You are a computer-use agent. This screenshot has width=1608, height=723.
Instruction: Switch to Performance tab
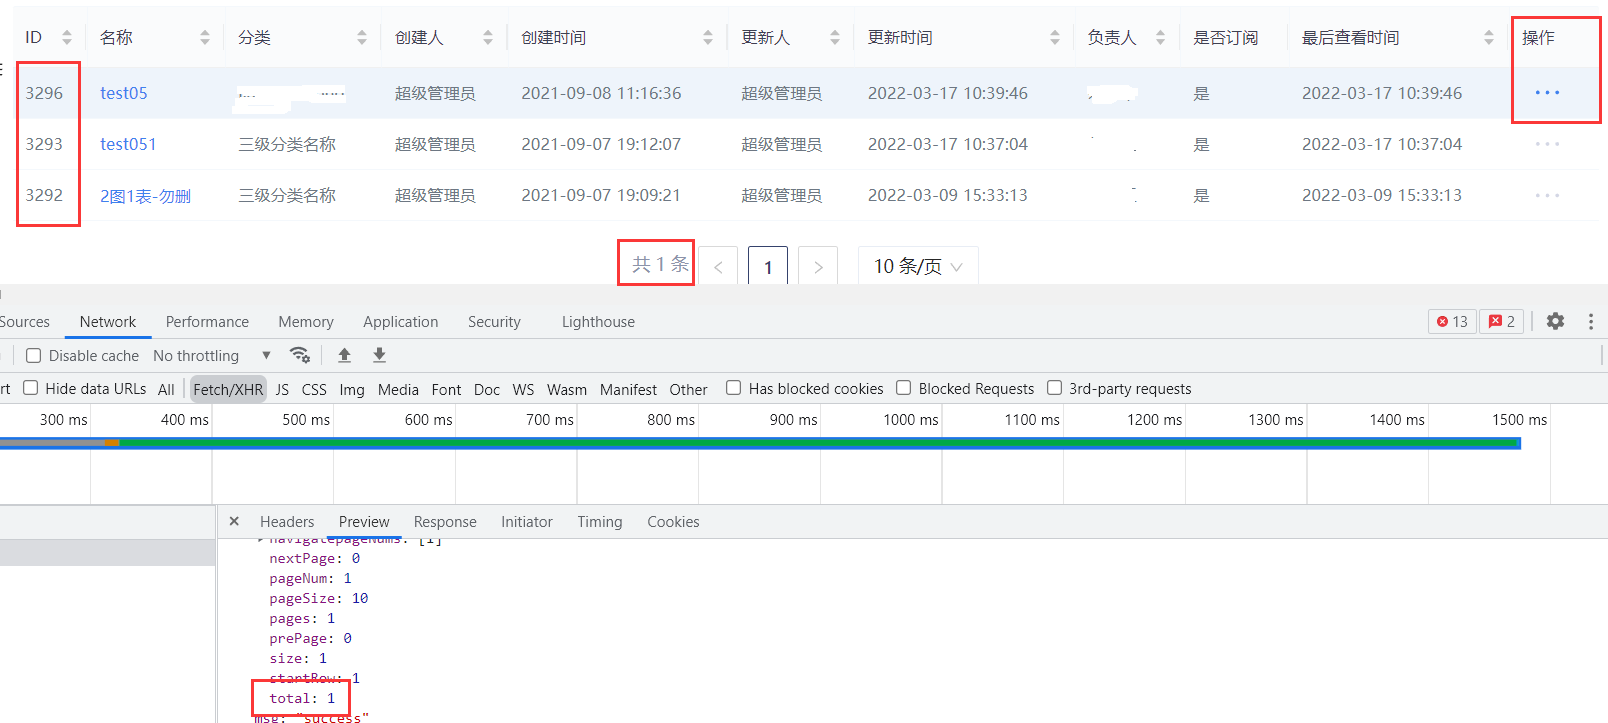pyautogui.click(x=207, y=322)
